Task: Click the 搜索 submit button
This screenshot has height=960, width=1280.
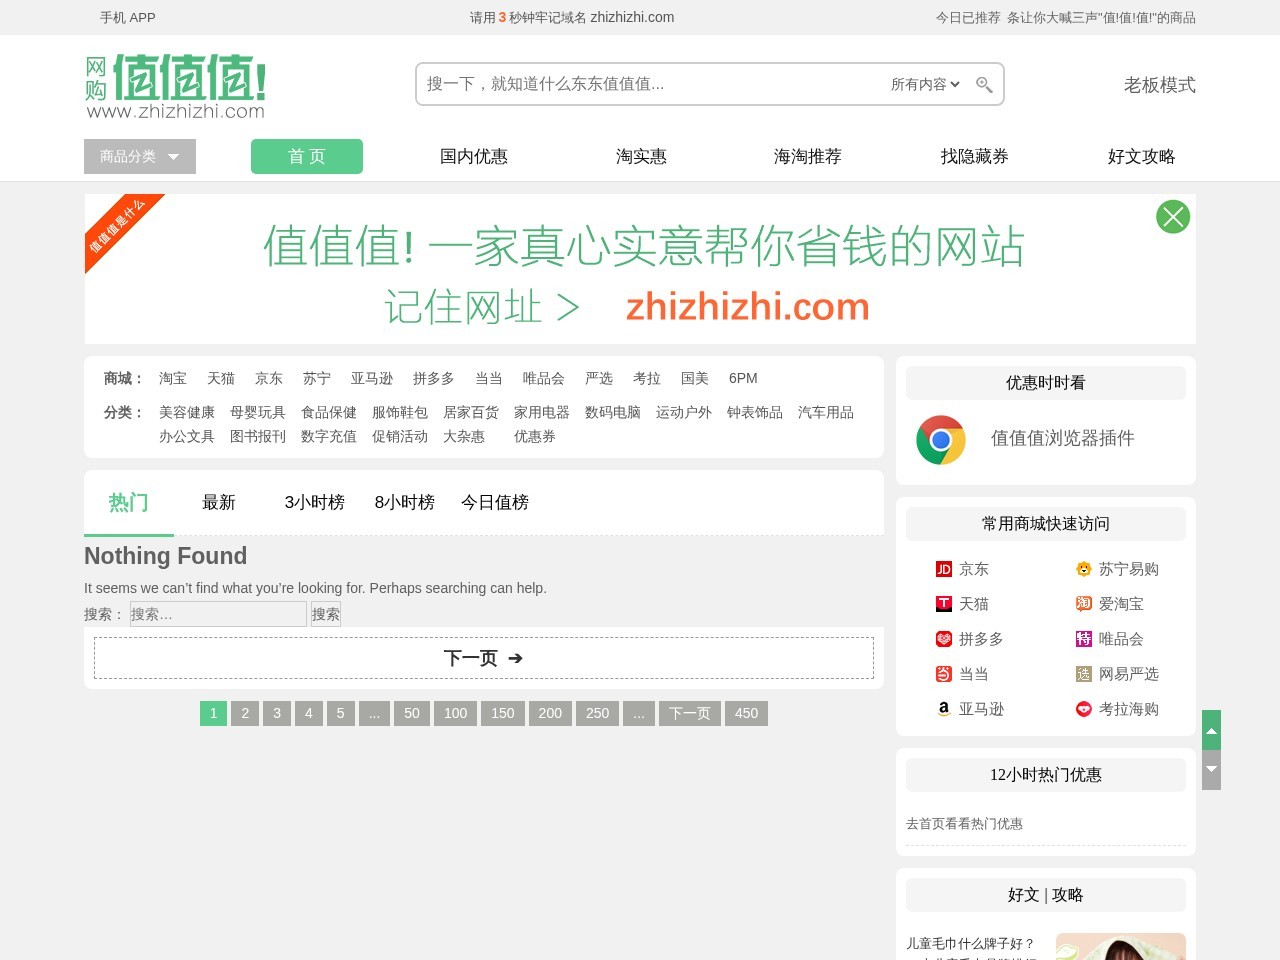Action: (326, 614)
